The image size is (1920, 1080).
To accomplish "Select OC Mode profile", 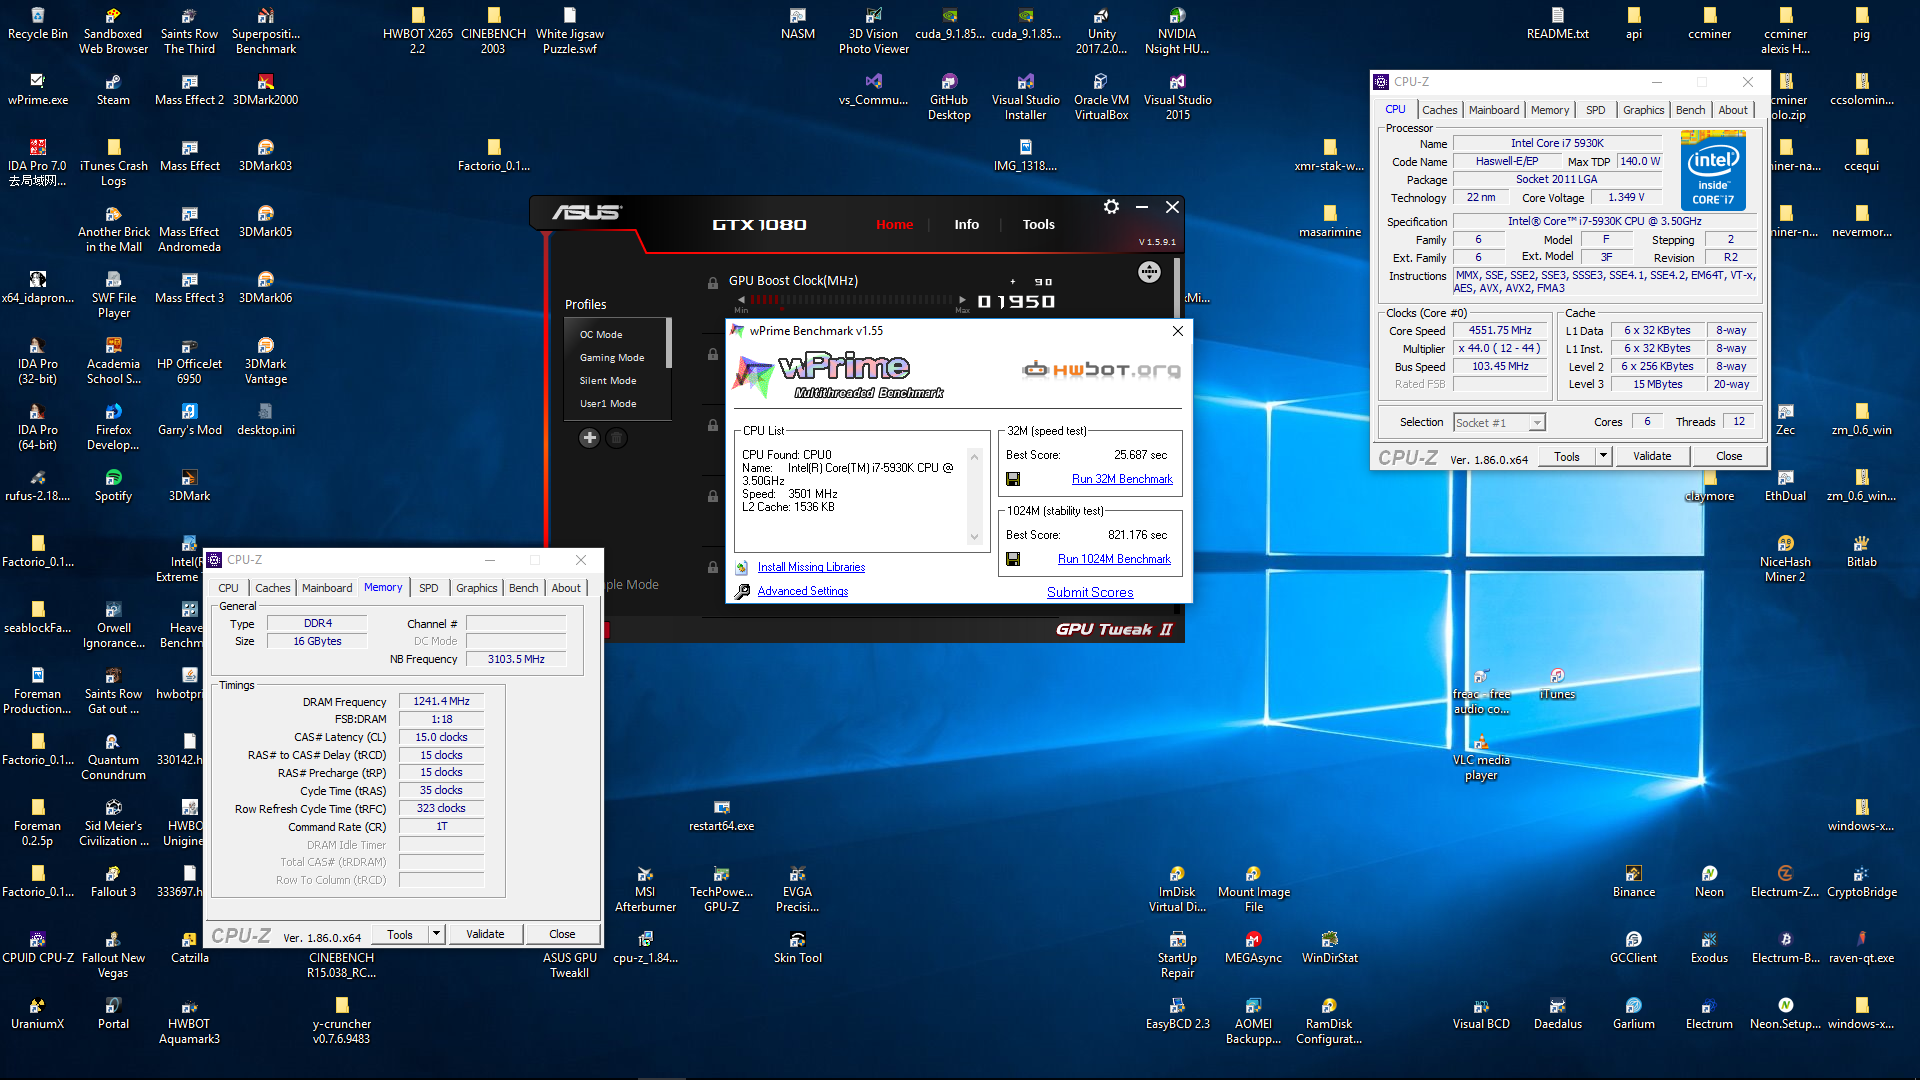I will tap(601, 334).
